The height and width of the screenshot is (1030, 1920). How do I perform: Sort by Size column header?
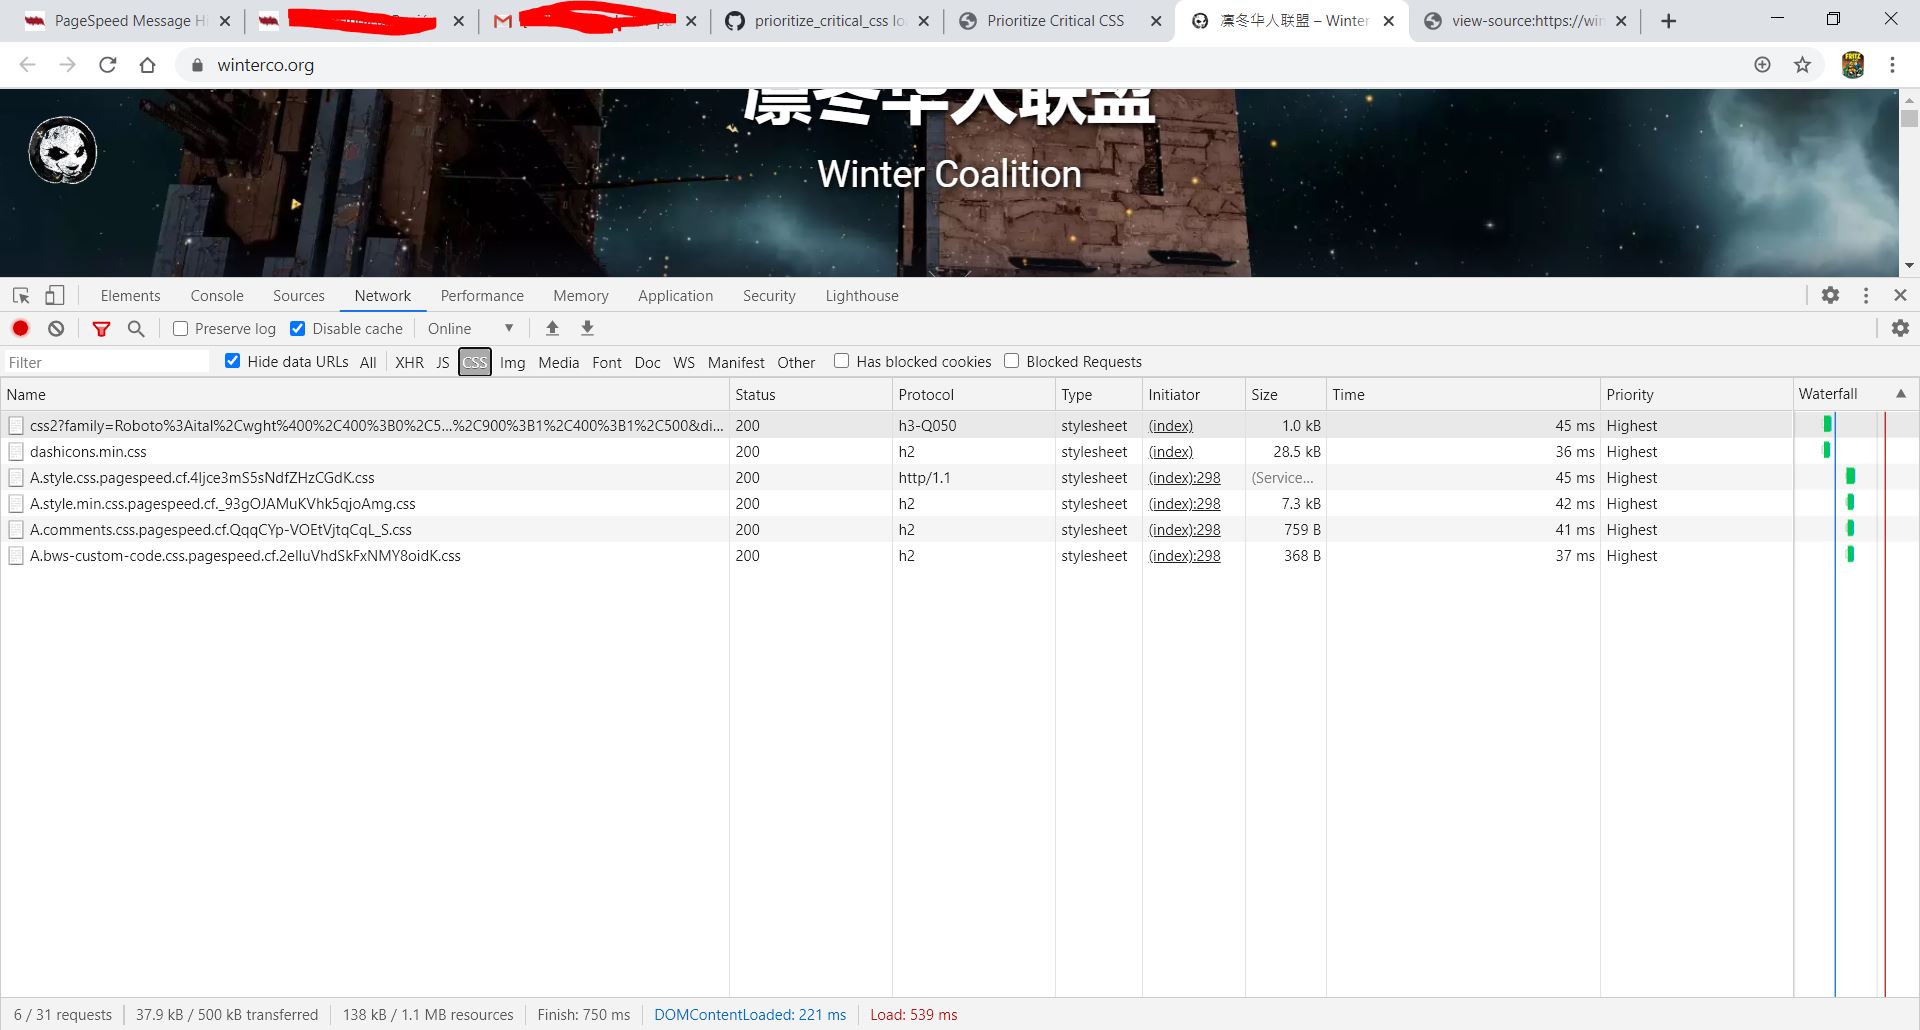[x=1285, y=394]
